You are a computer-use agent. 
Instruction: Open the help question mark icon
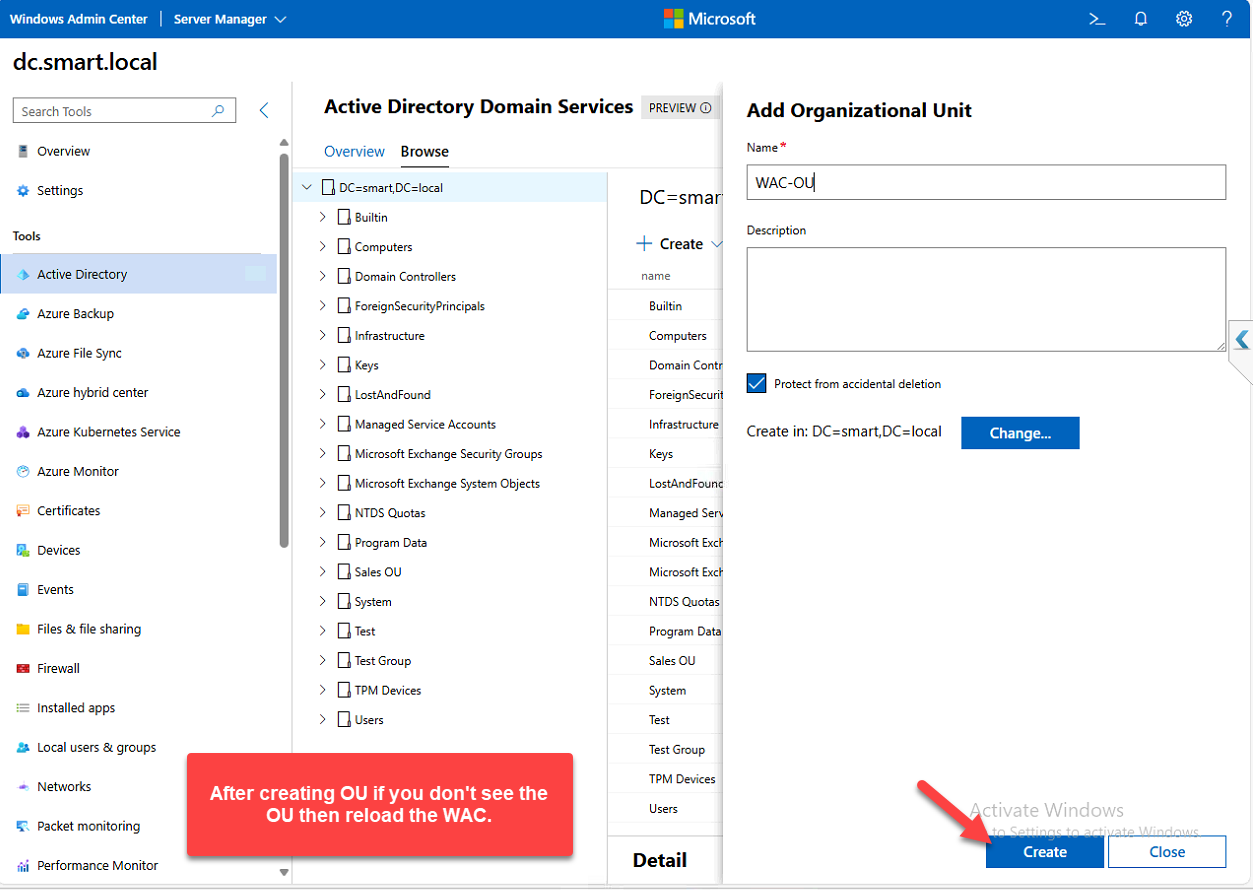pos(1227,19)
